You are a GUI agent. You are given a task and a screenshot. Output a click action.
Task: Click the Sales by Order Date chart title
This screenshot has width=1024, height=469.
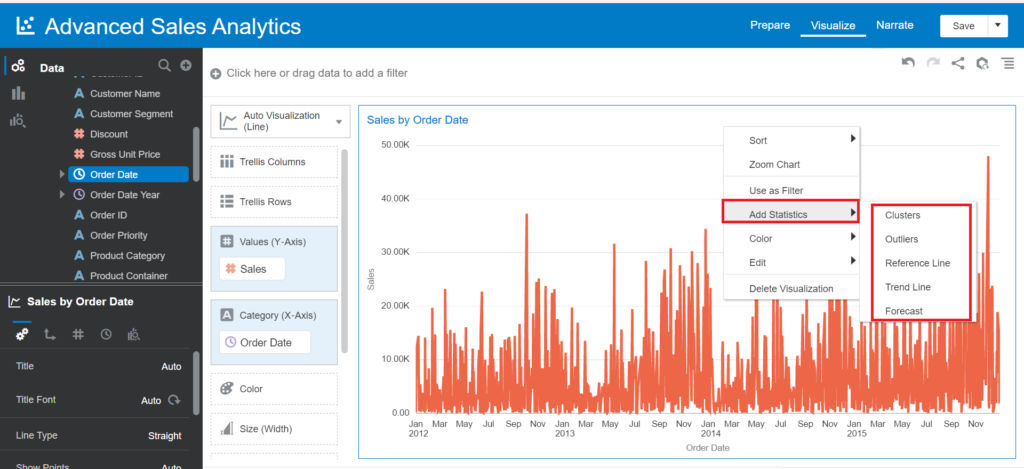[x=417, y=120]
